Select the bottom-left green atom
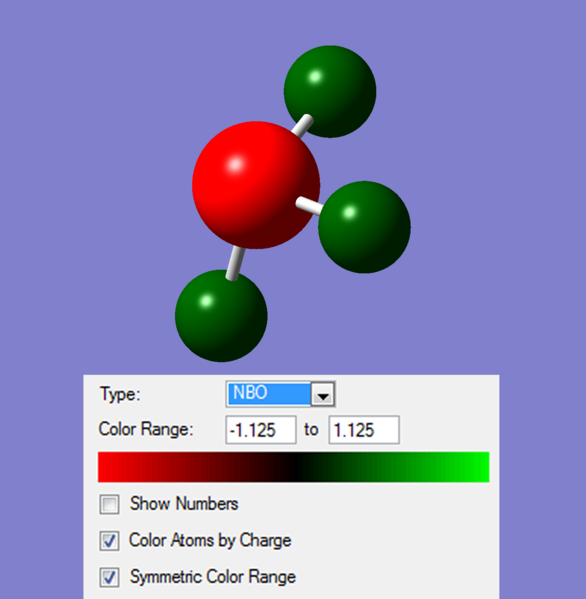586x599 pixels. click(x=221, y=316)
